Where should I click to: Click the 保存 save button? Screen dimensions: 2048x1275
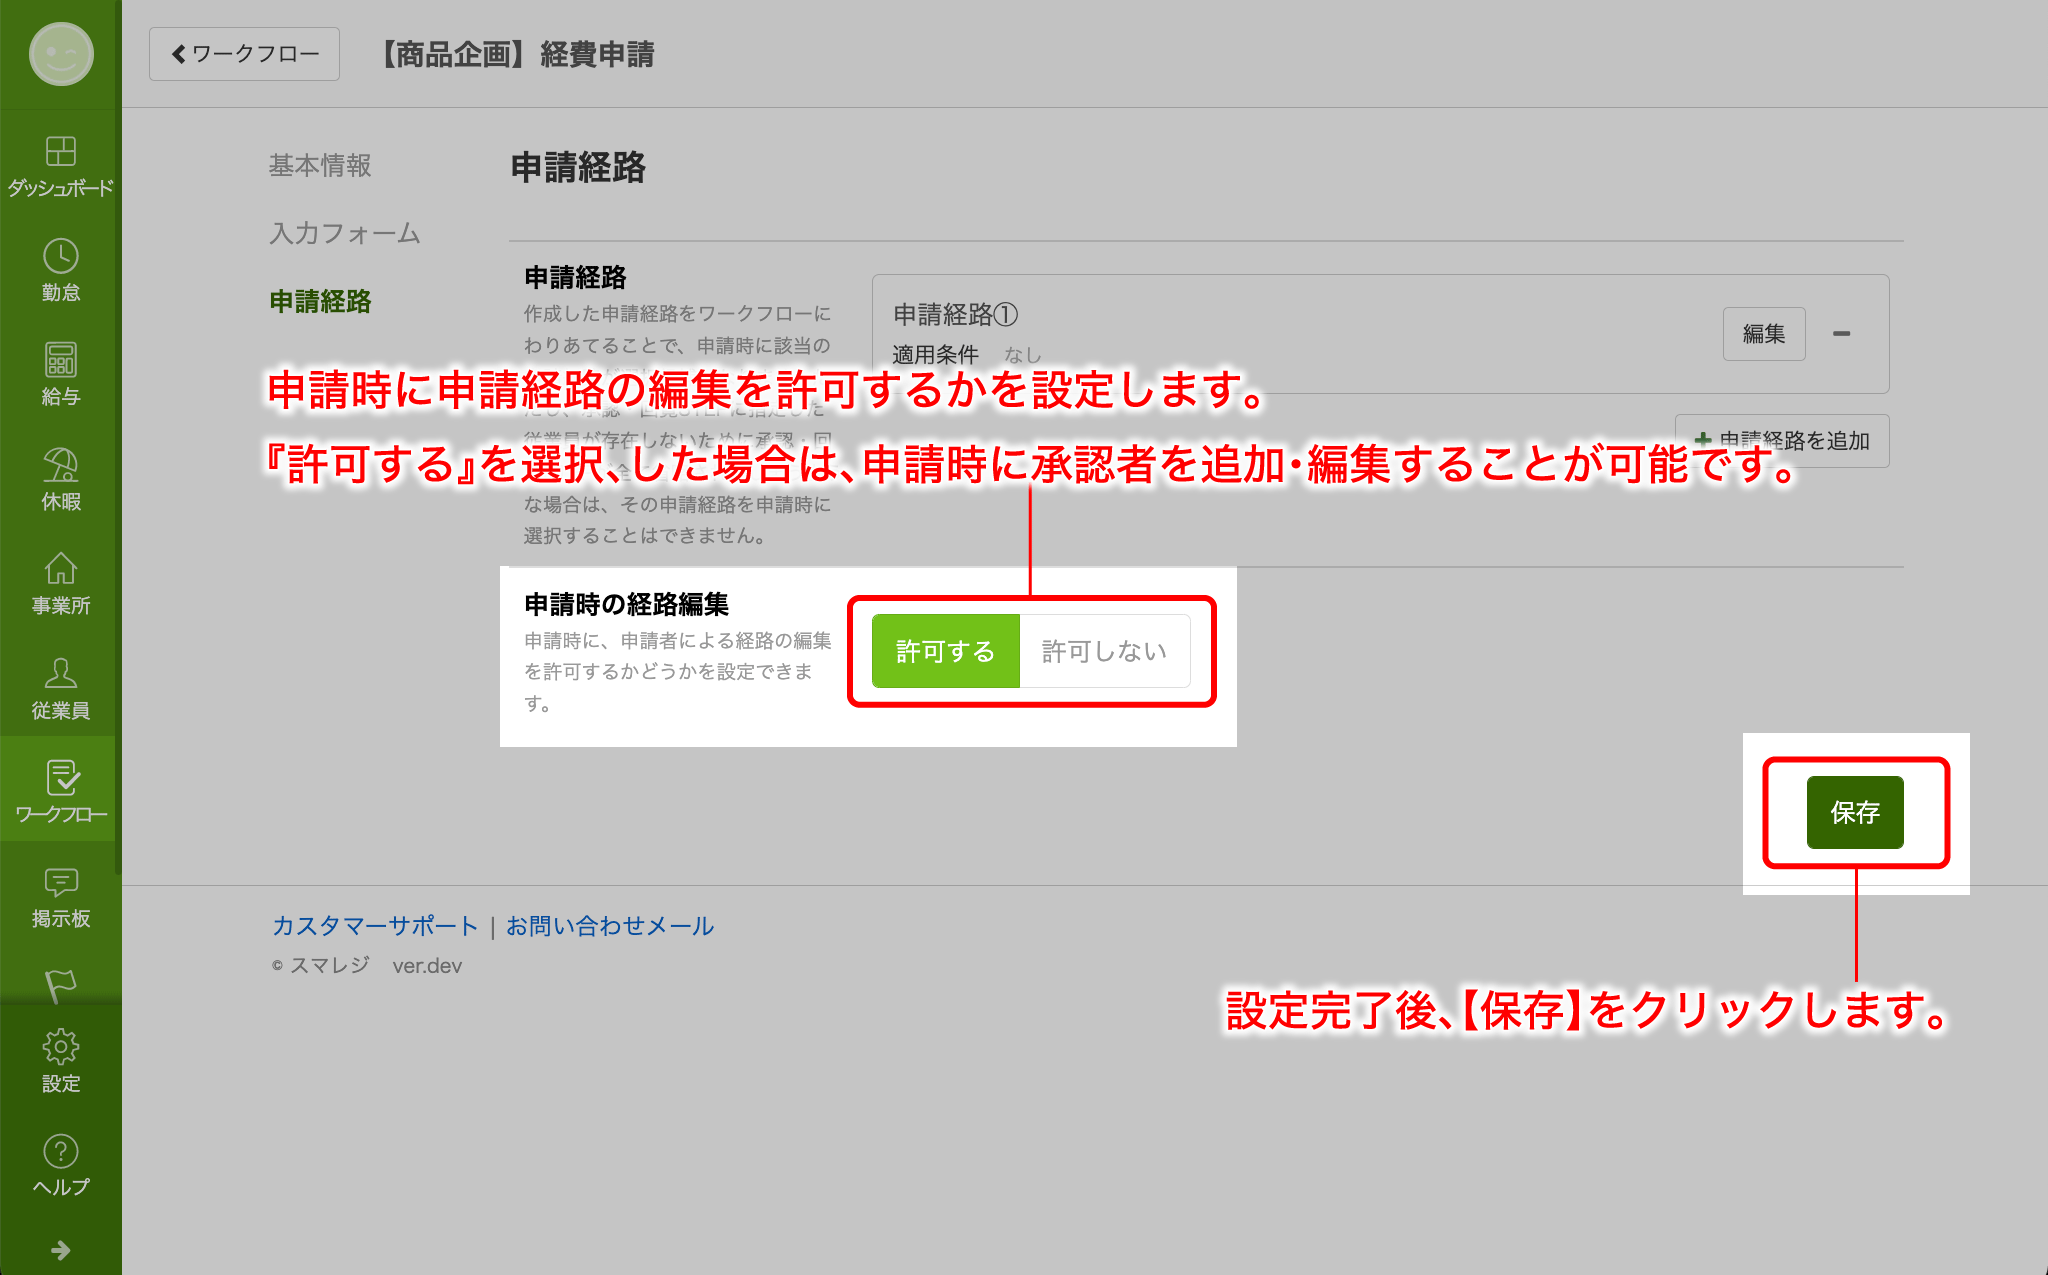click(x=1855, y=812)
